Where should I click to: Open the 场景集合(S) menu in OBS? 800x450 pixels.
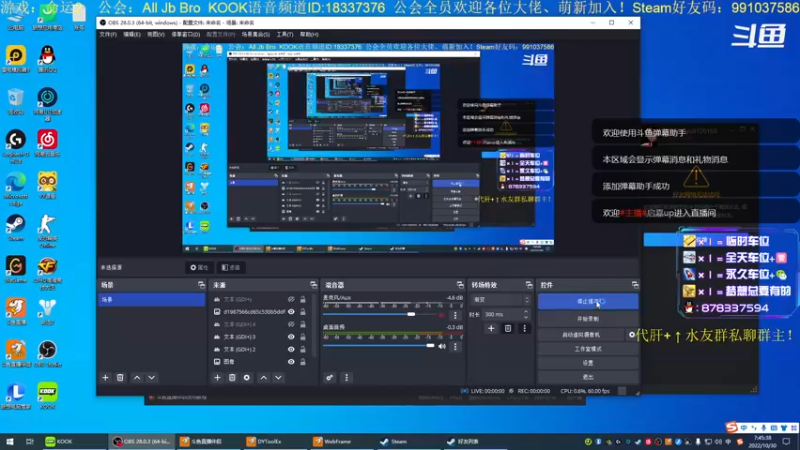tap(256, 34)
